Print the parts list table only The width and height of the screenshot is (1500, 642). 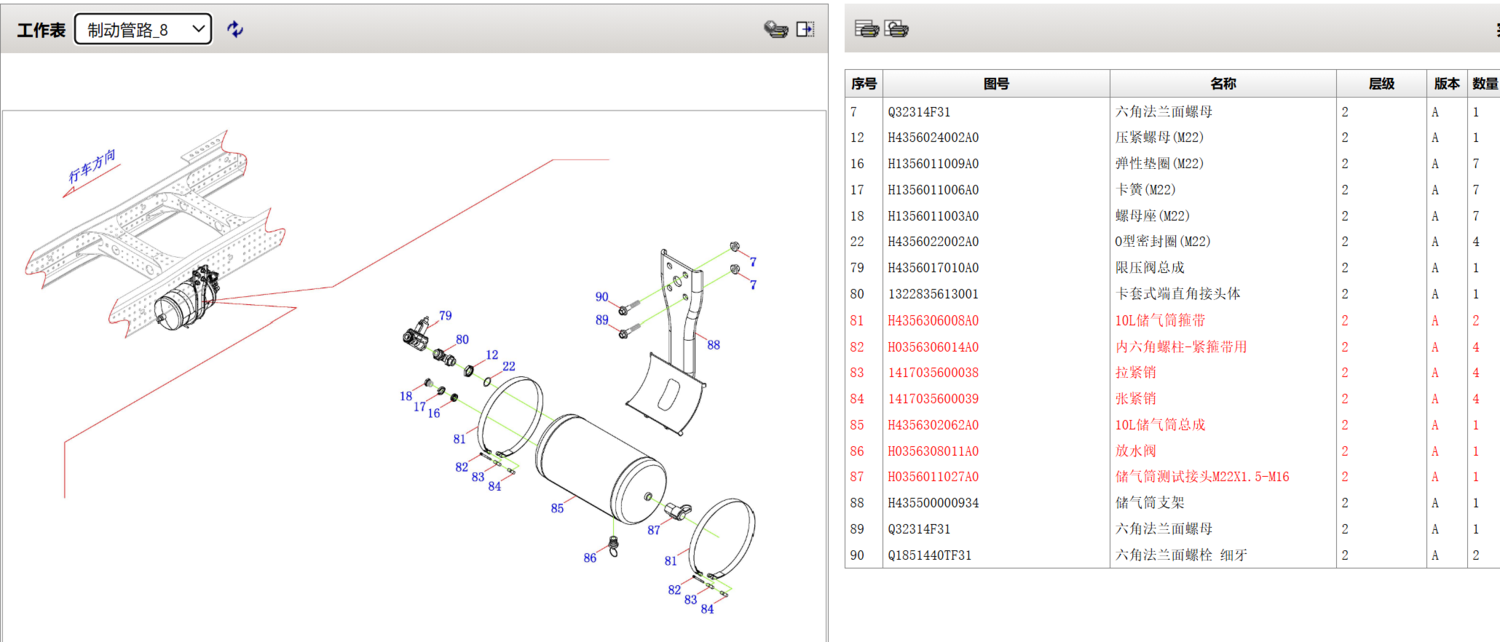click(866, 29)
